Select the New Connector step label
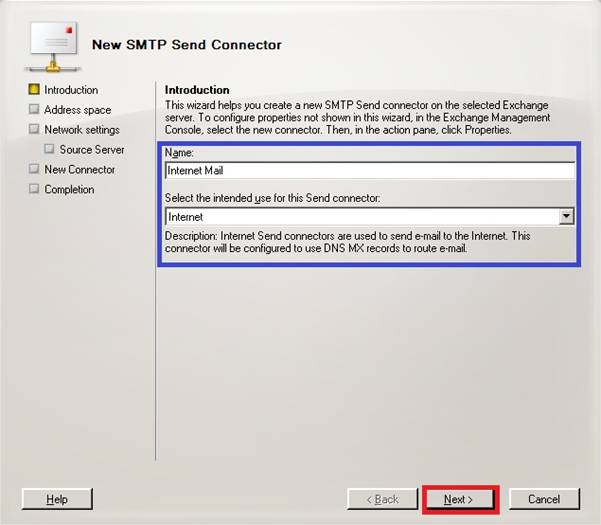The height and width of the screenshot is (525, 601). click(x=79, y=170)
